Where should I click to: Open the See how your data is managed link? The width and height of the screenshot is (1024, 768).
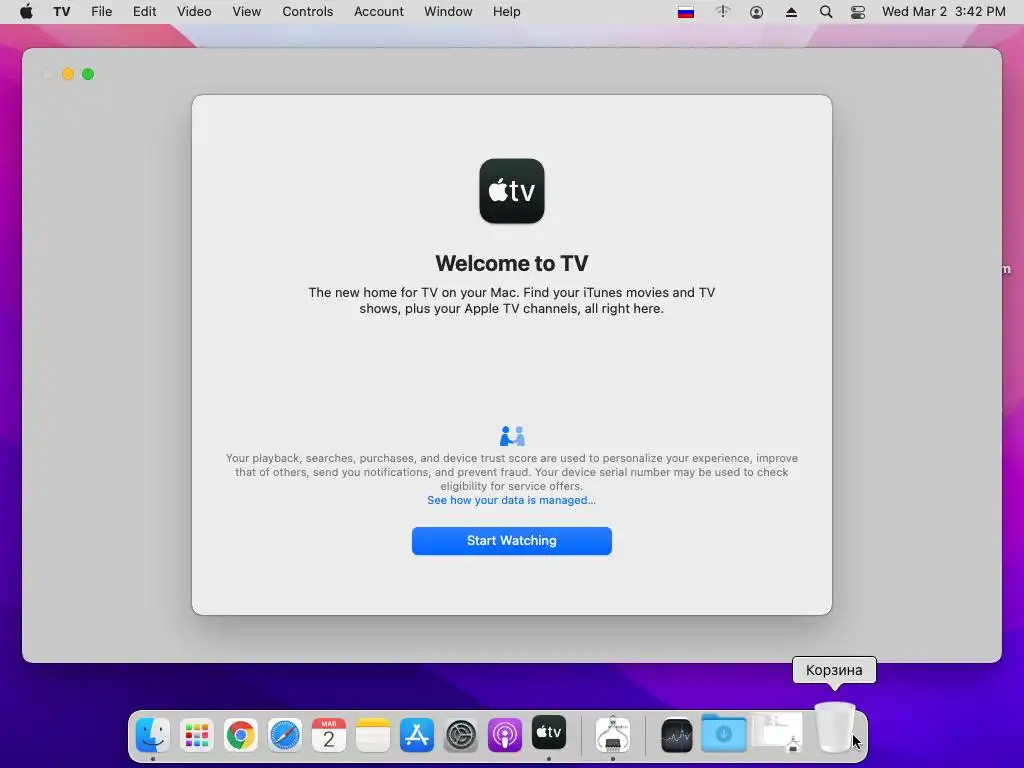511,500
